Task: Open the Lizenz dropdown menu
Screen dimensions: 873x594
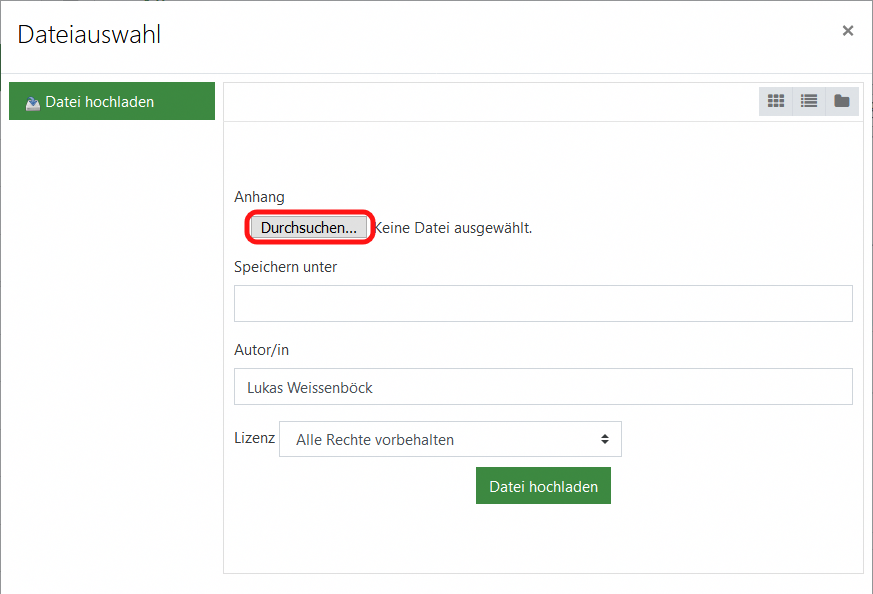Action: pos(450,439)
